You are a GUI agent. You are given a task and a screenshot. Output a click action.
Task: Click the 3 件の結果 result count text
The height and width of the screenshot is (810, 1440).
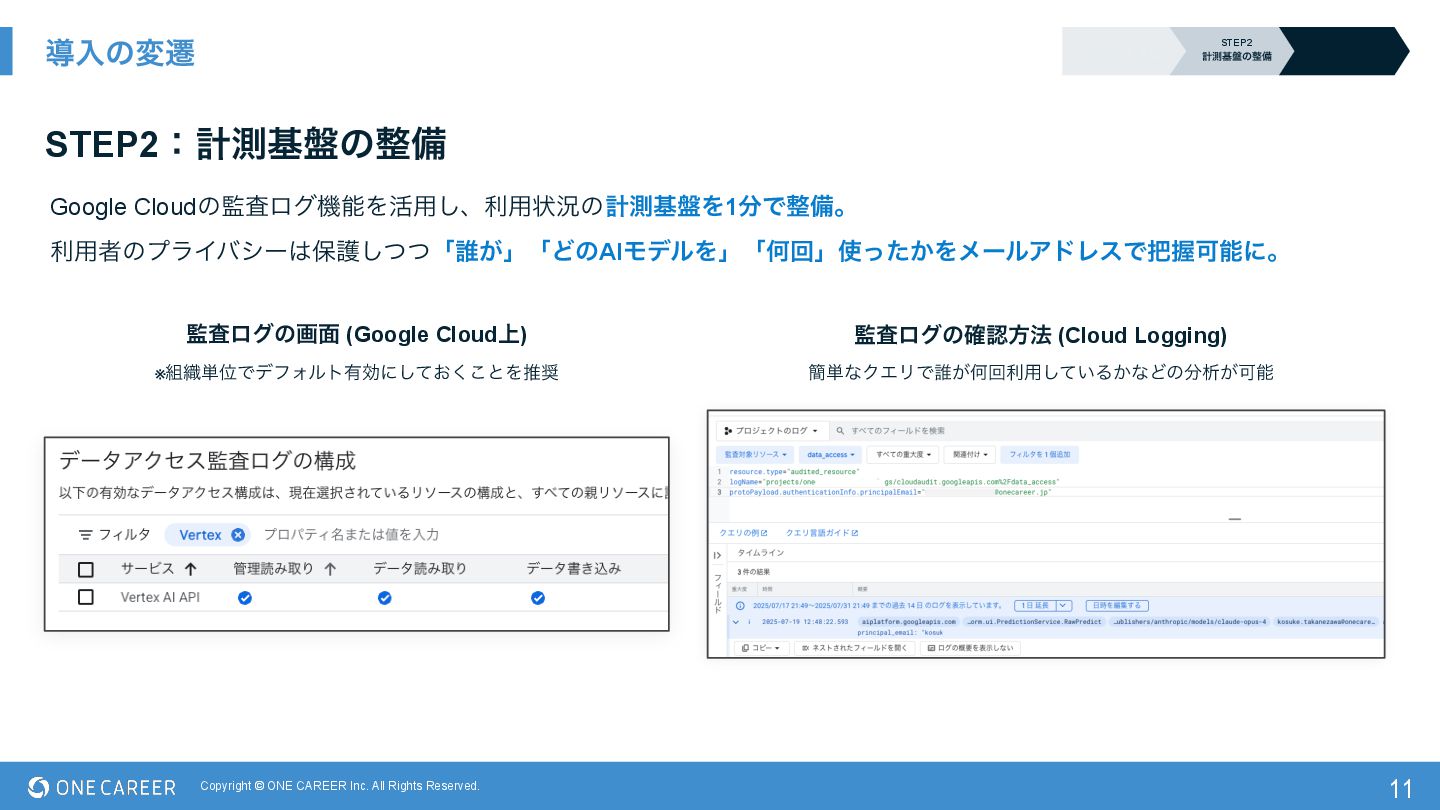click(x=753, y=572)
